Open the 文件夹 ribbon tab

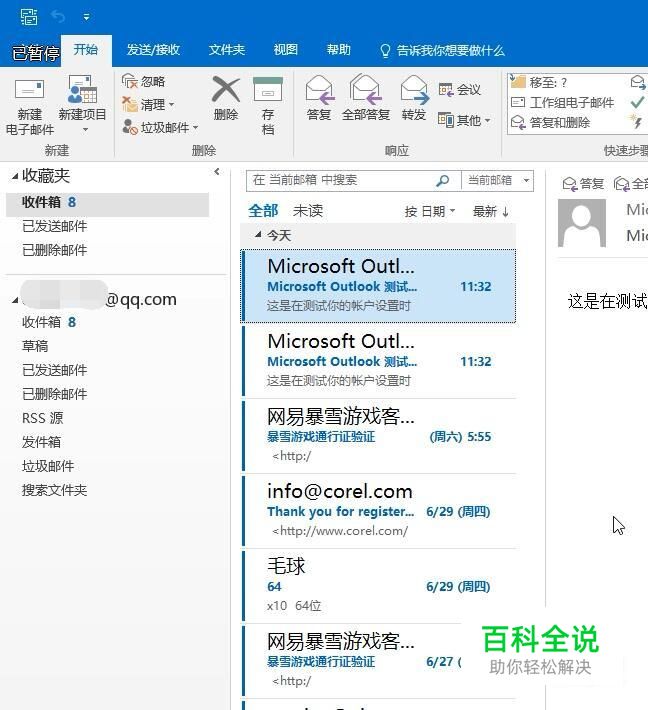point(226,50)
